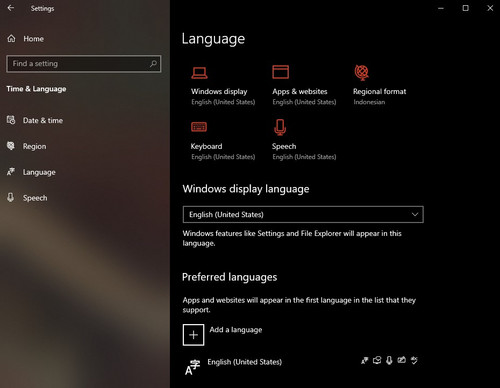500x388 pixels.
Task: Open Home in sidebar
Action: [x=33, y=39]
